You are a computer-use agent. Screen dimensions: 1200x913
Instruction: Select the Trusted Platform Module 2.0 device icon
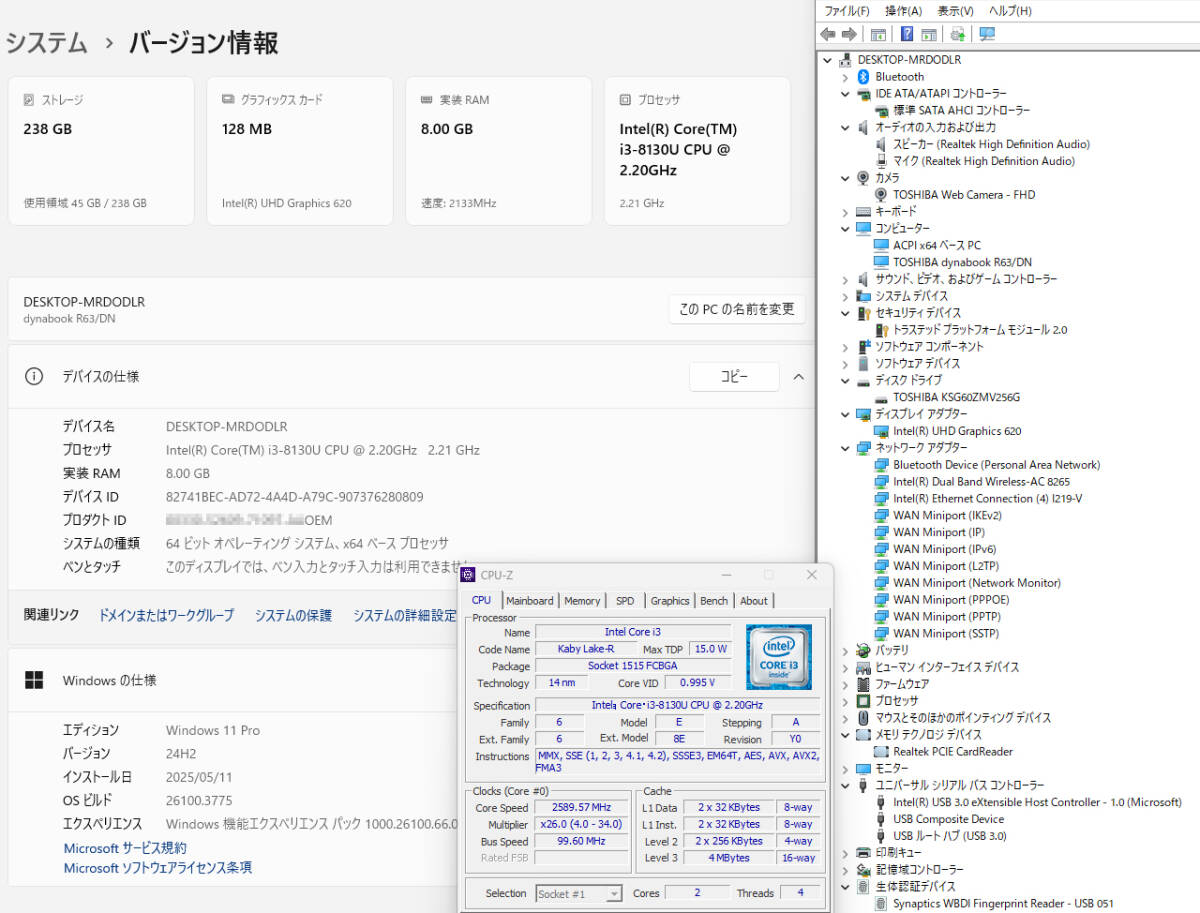click(x=882, y=330)
